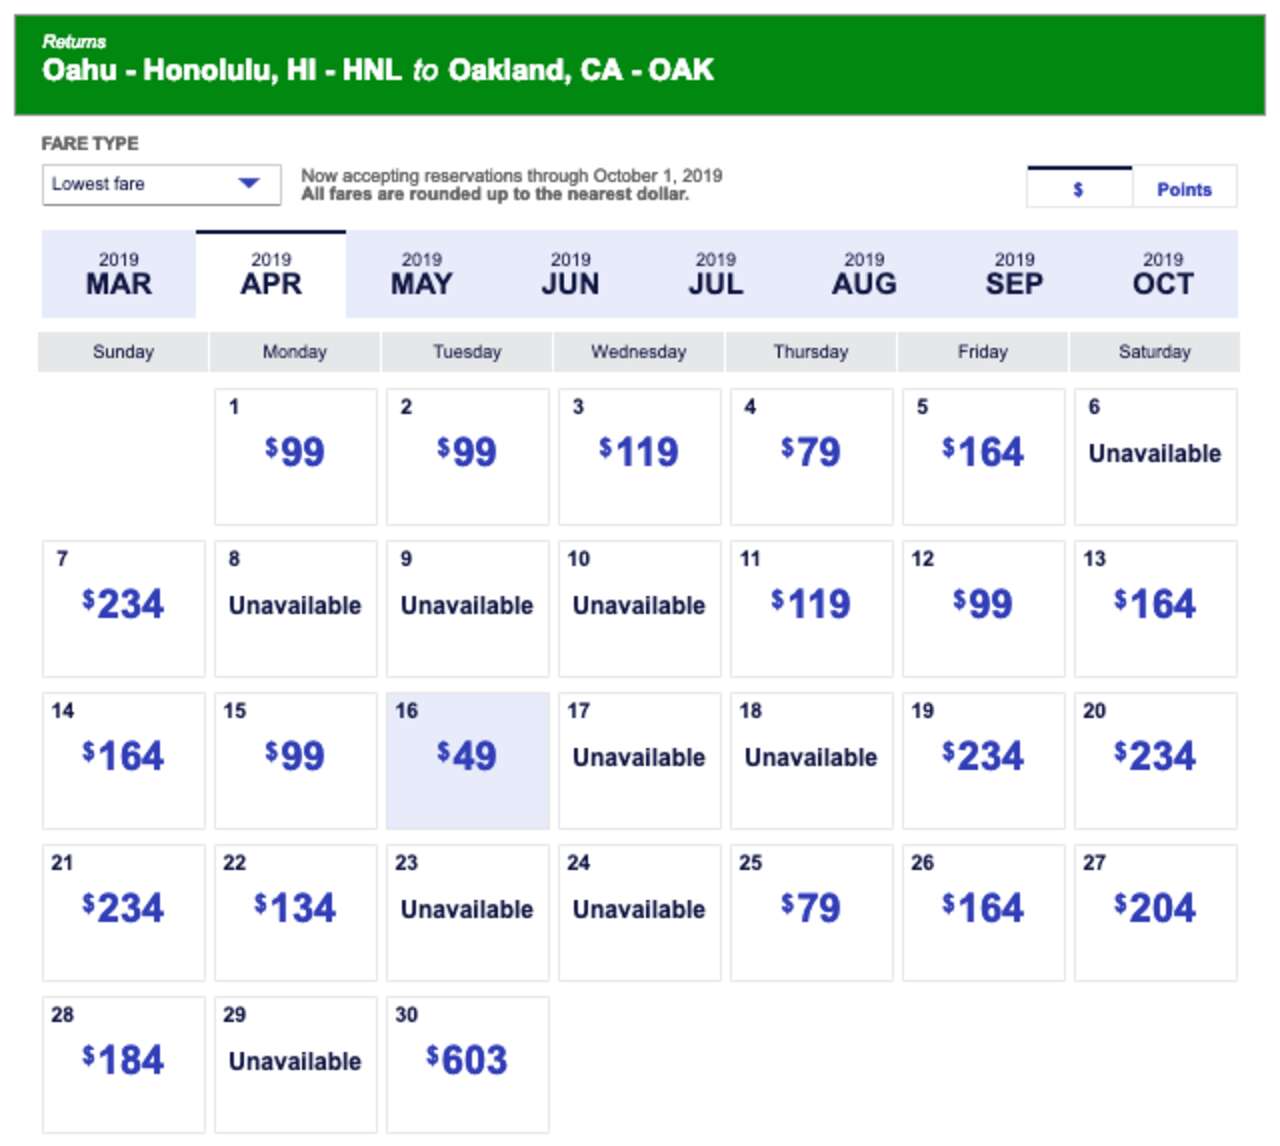Open the Lowest fare type dropdown
1280x1146 pixels.
point(161,185)
